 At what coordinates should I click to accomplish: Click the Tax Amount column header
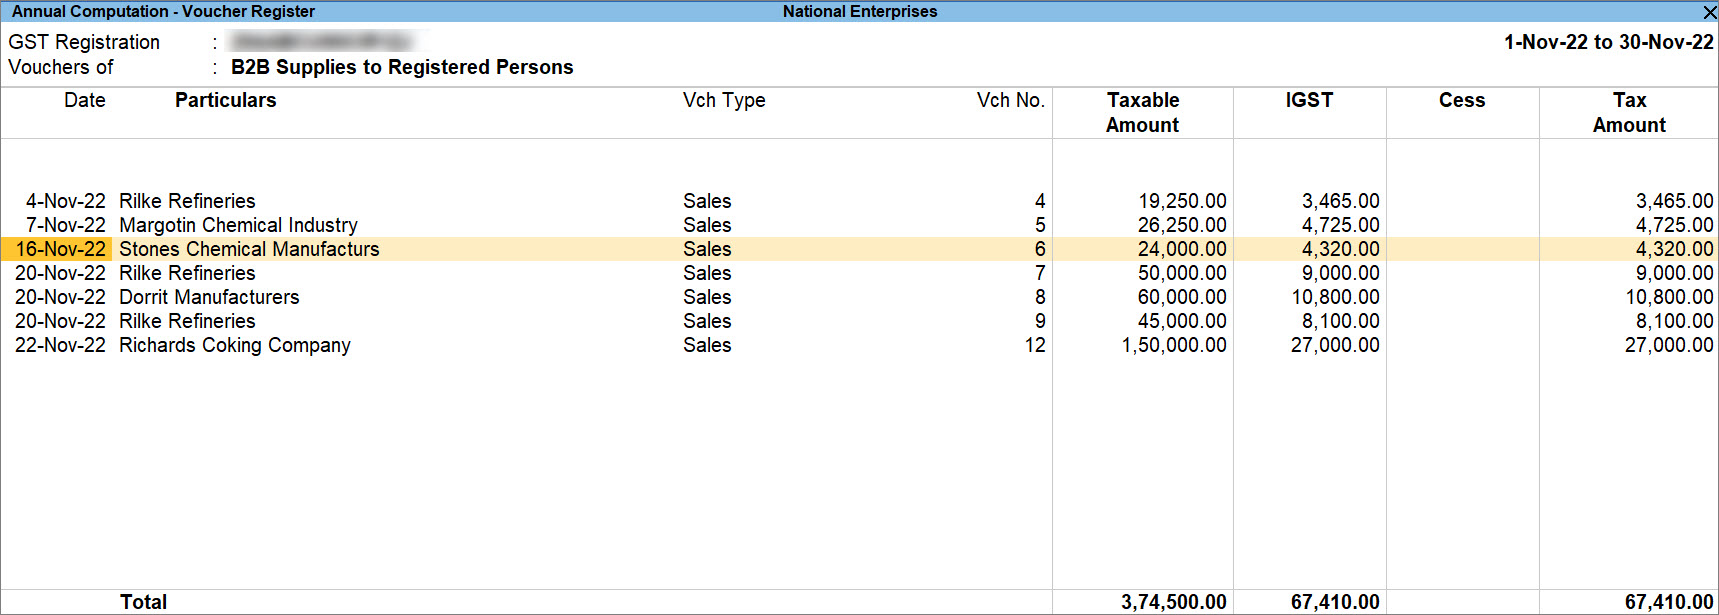click(1629, 112)
